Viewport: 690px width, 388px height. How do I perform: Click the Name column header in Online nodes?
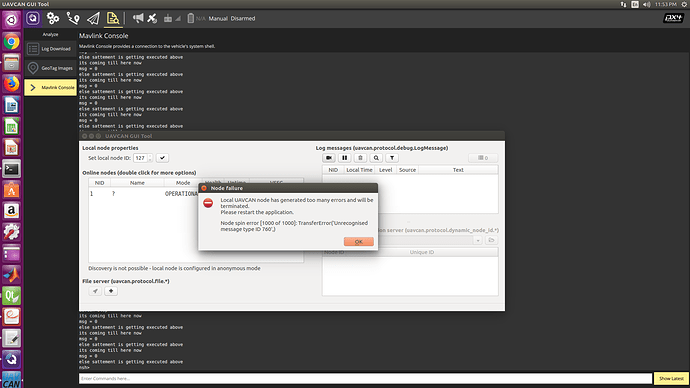point(137,183)
